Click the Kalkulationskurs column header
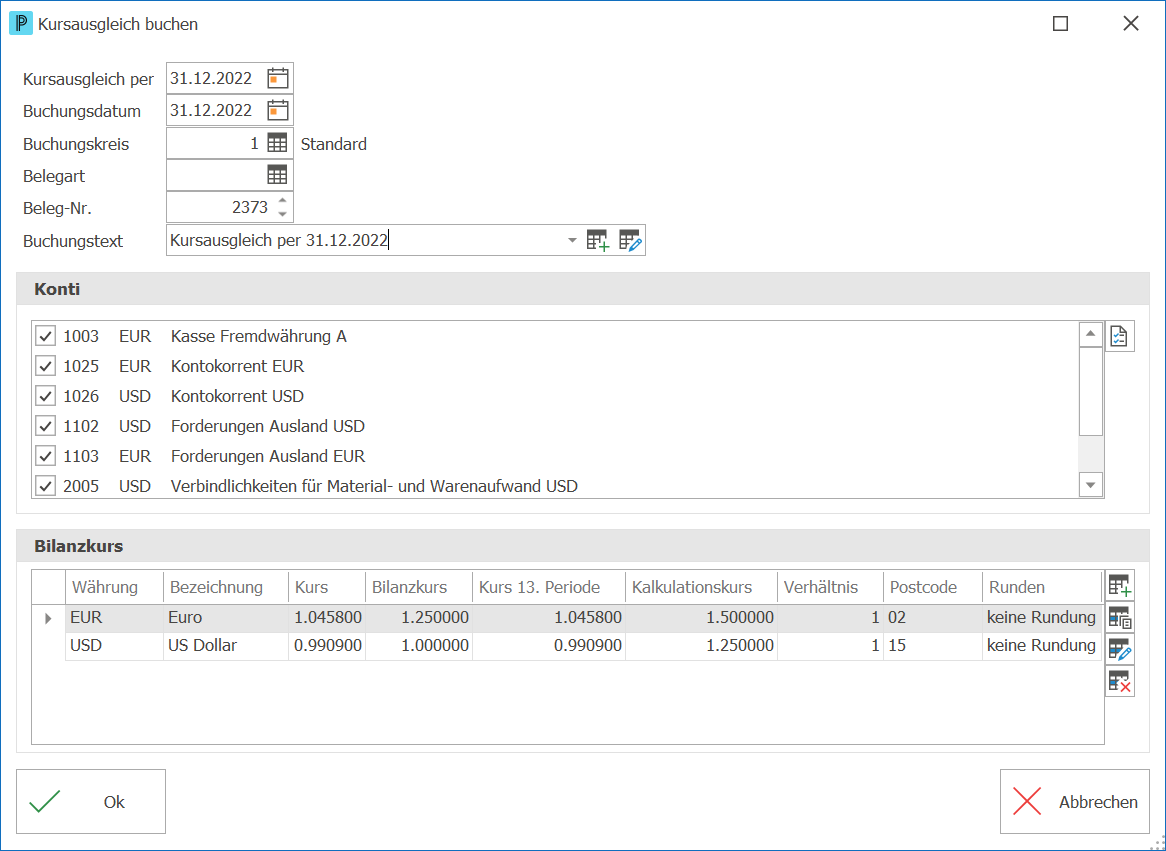 pyautogui.click(x=701, y=587)
